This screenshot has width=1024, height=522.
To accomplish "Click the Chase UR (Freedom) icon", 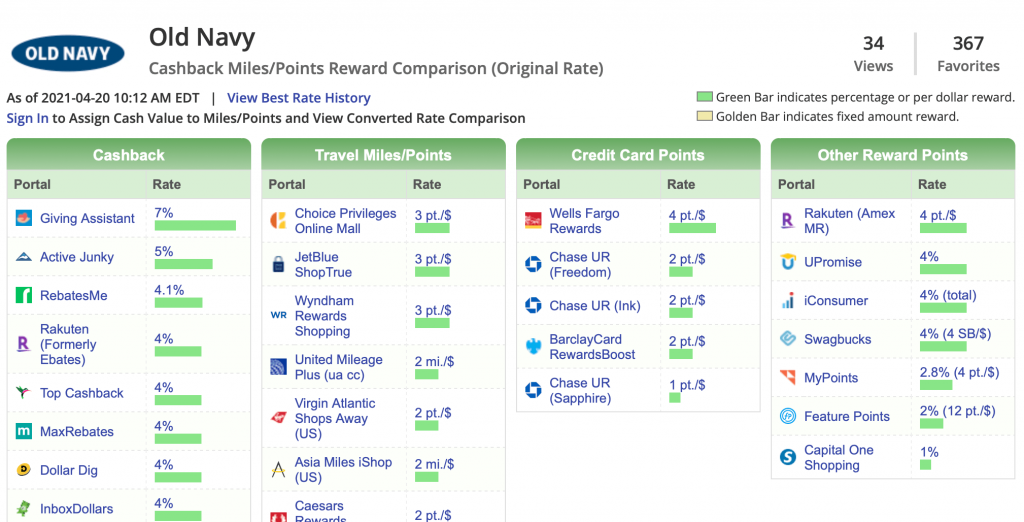I will [533, 265].
